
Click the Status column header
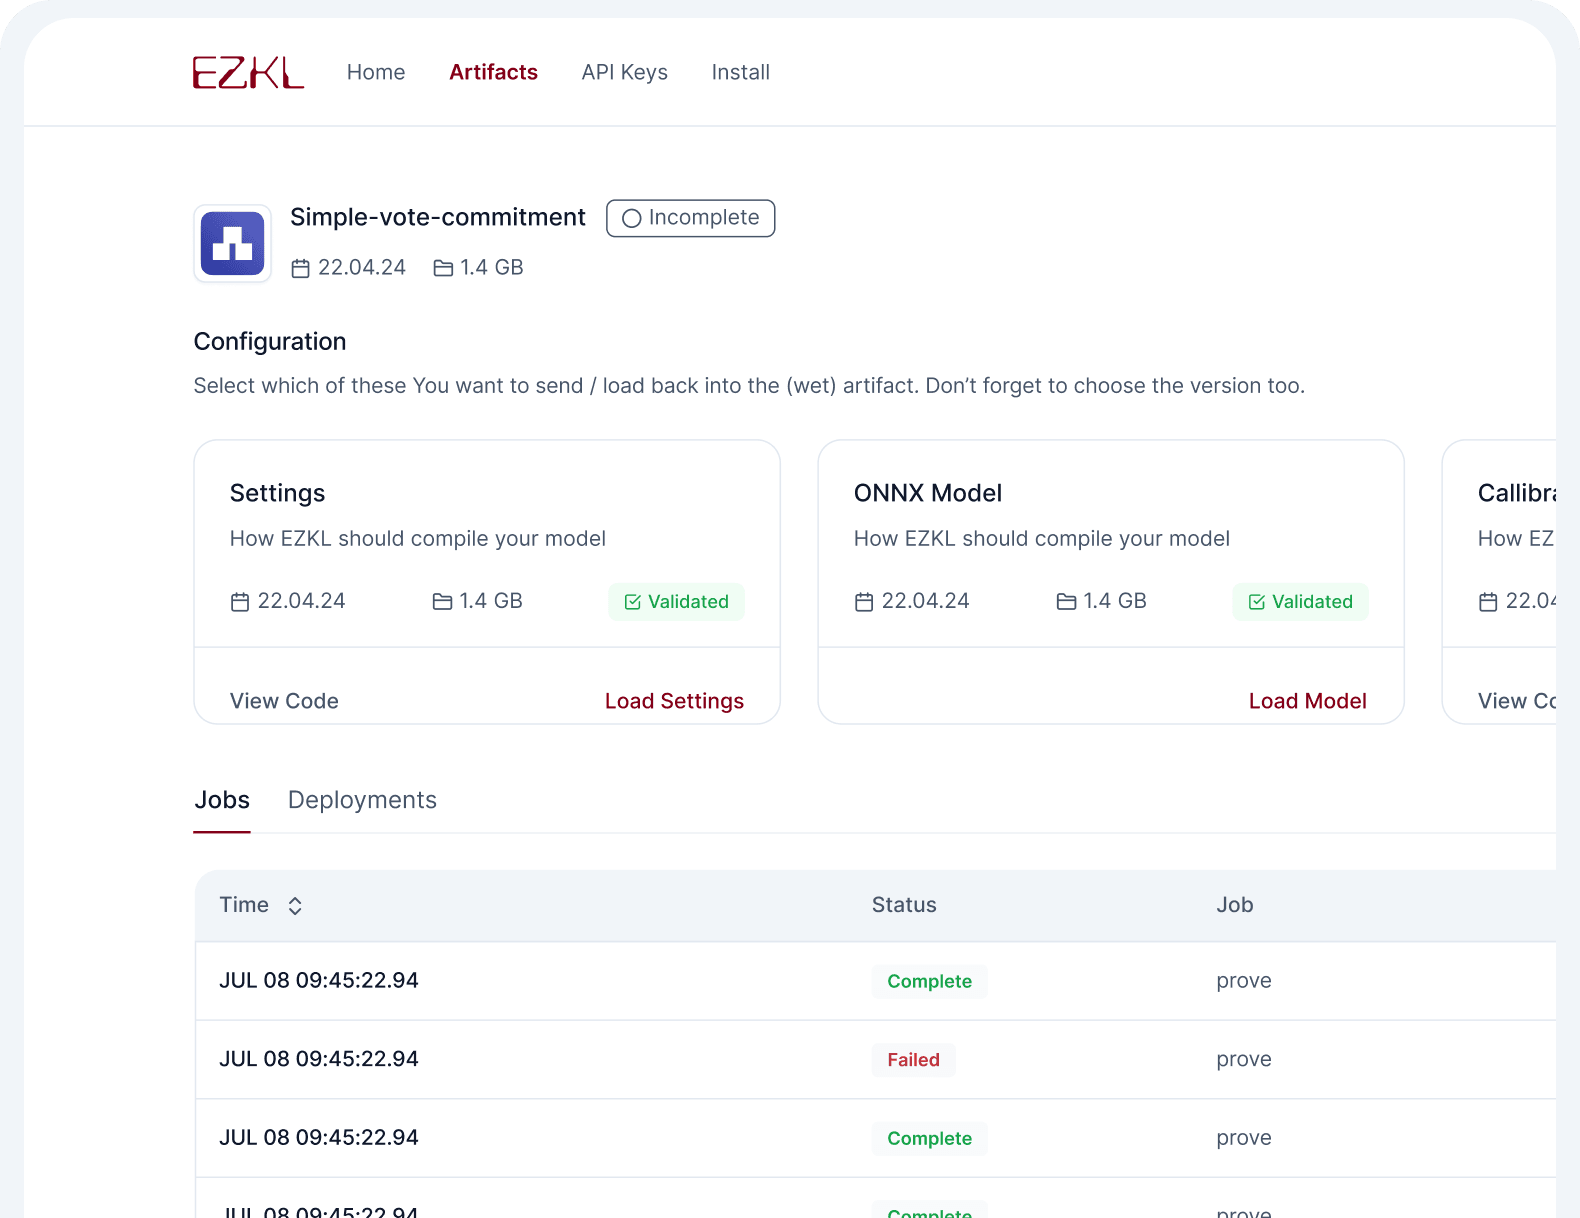[904, 905]
